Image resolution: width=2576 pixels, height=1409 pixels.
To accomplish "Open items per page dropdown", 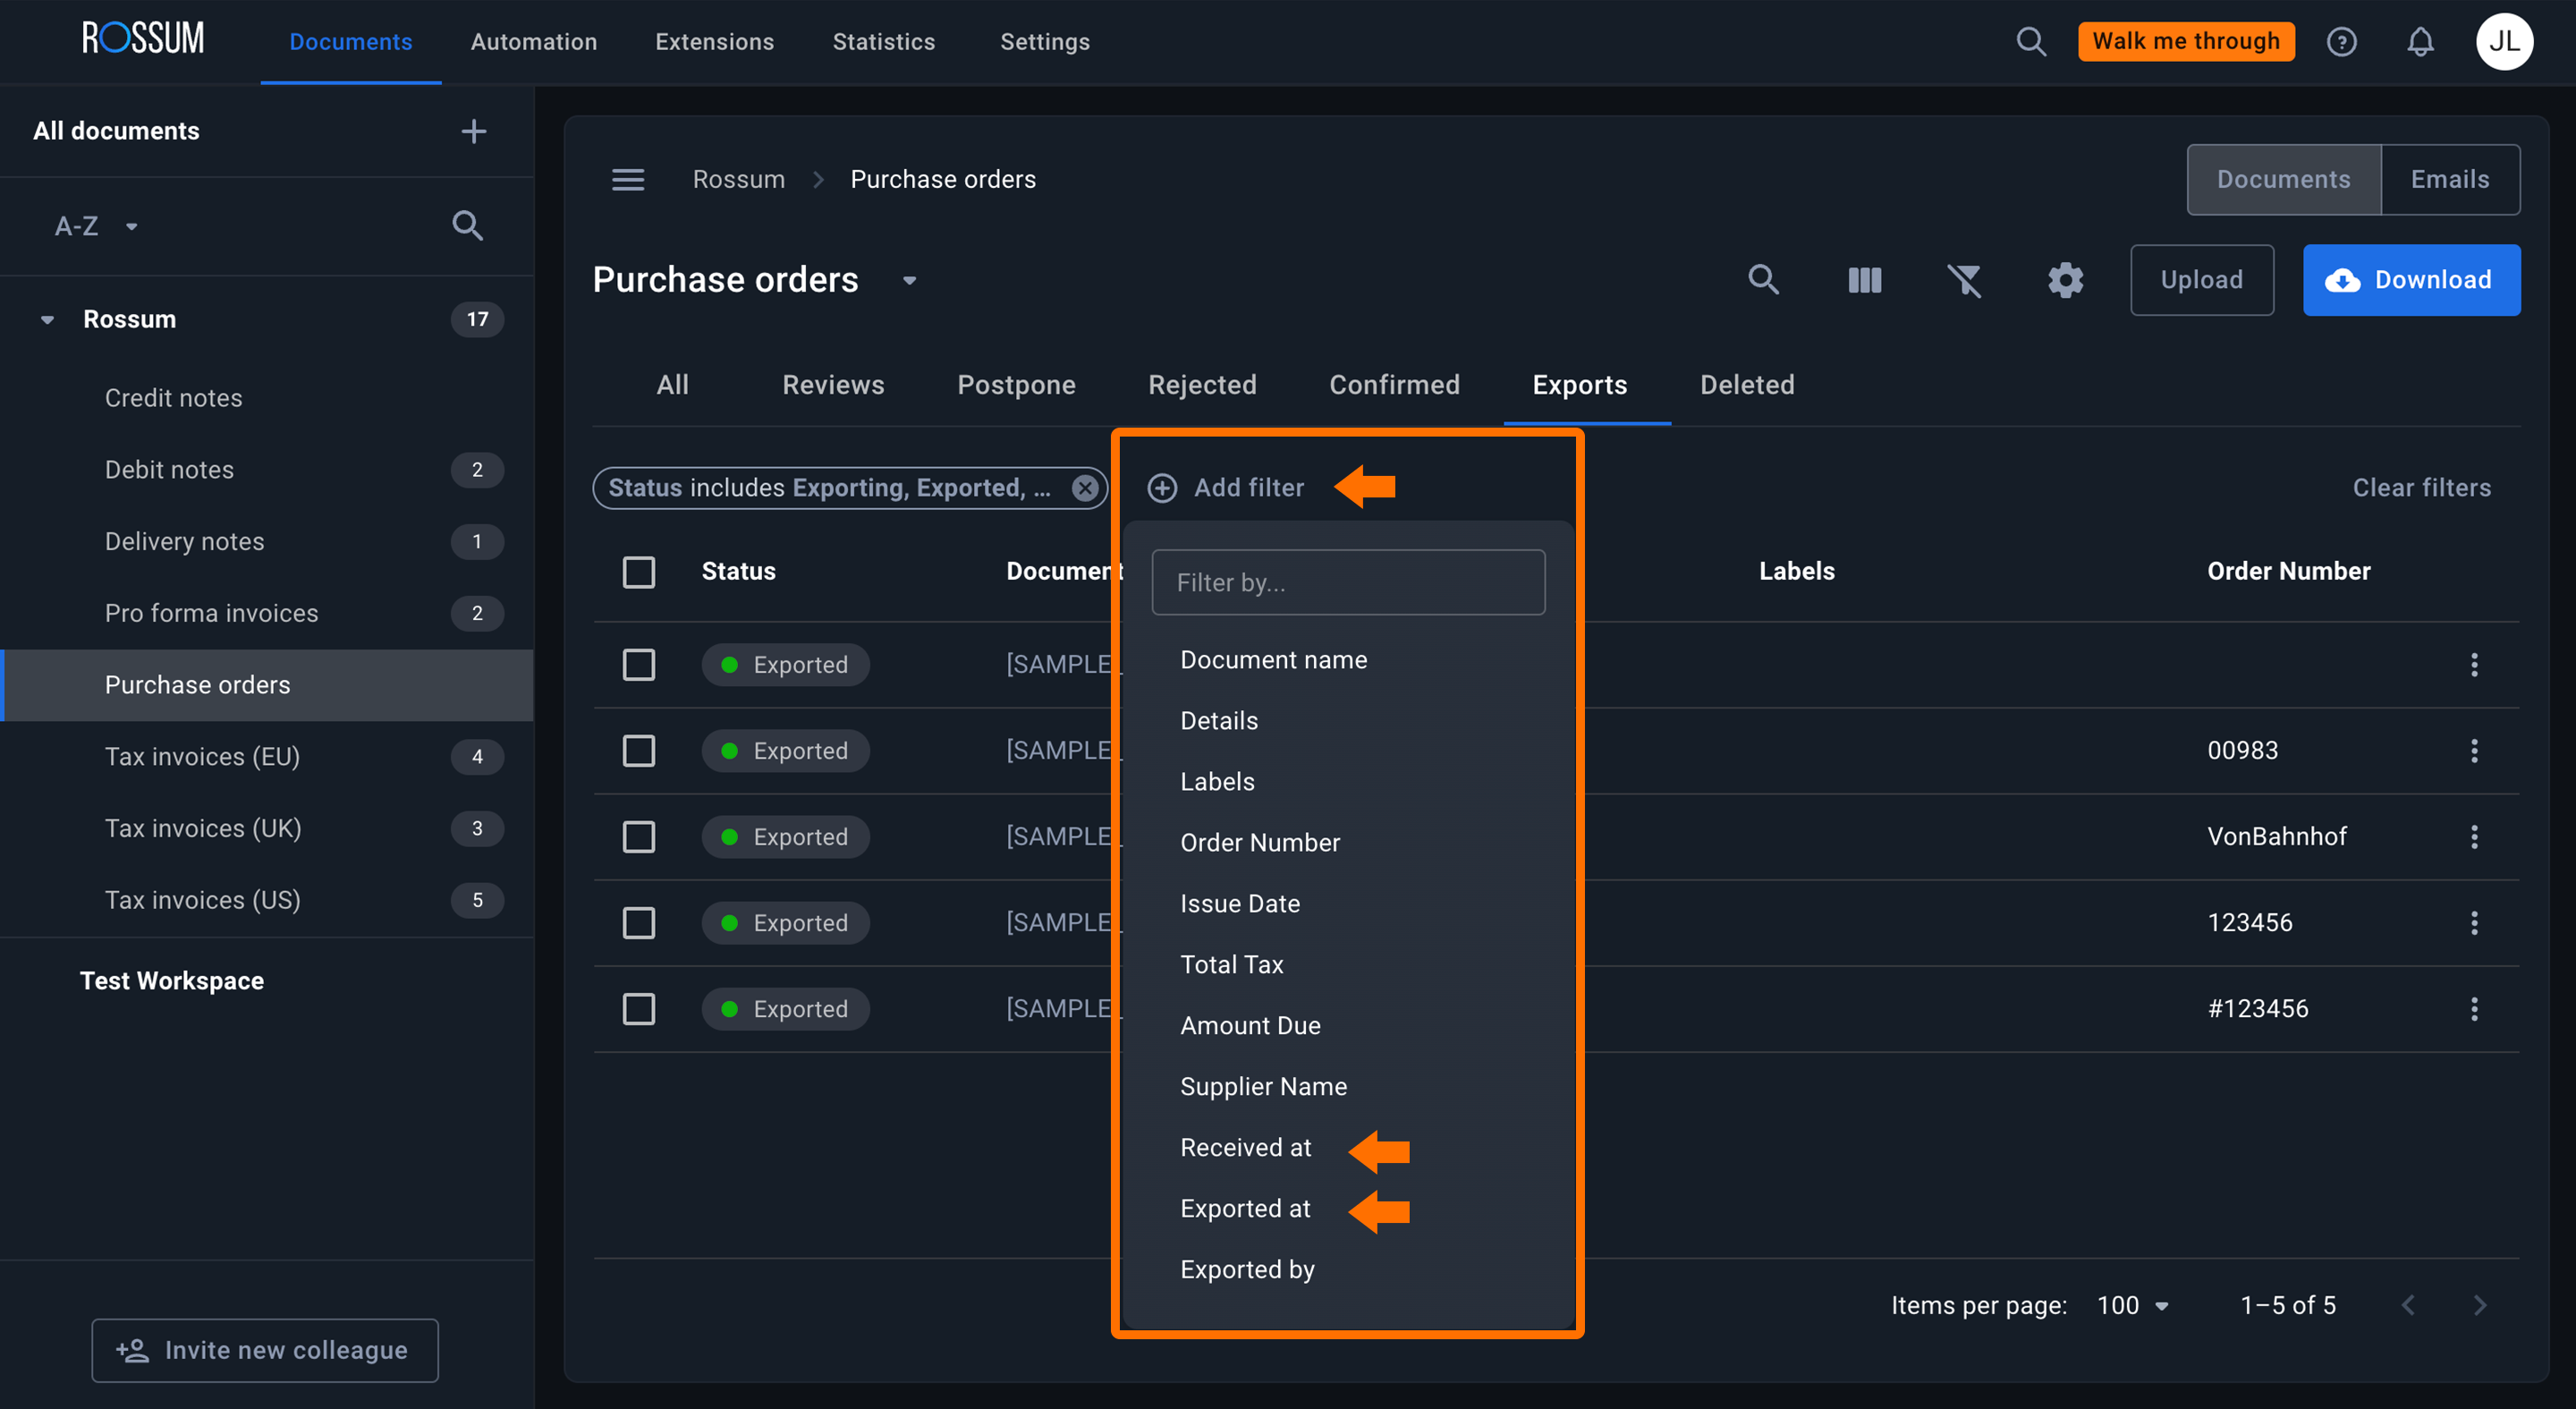I will [x=2133, y=1305].
